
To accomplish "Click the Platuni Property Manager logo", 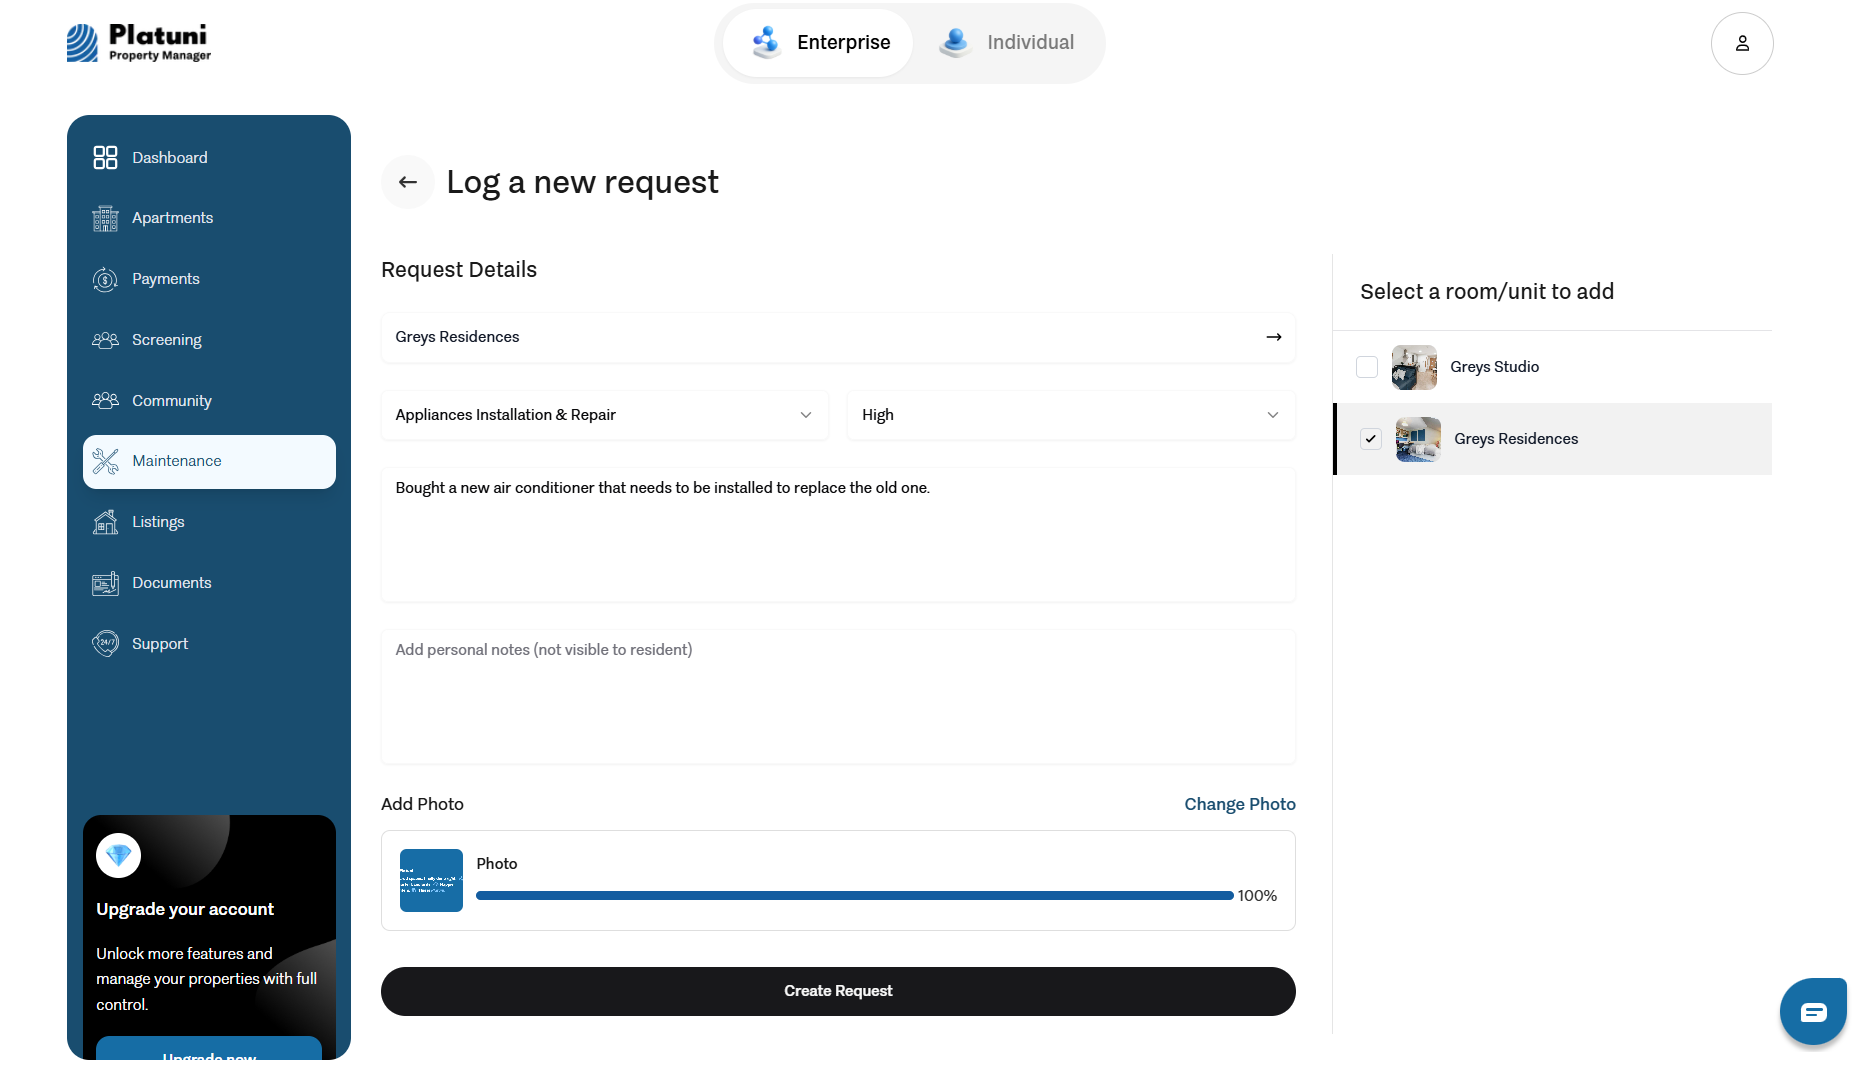I will pos(139,43).
